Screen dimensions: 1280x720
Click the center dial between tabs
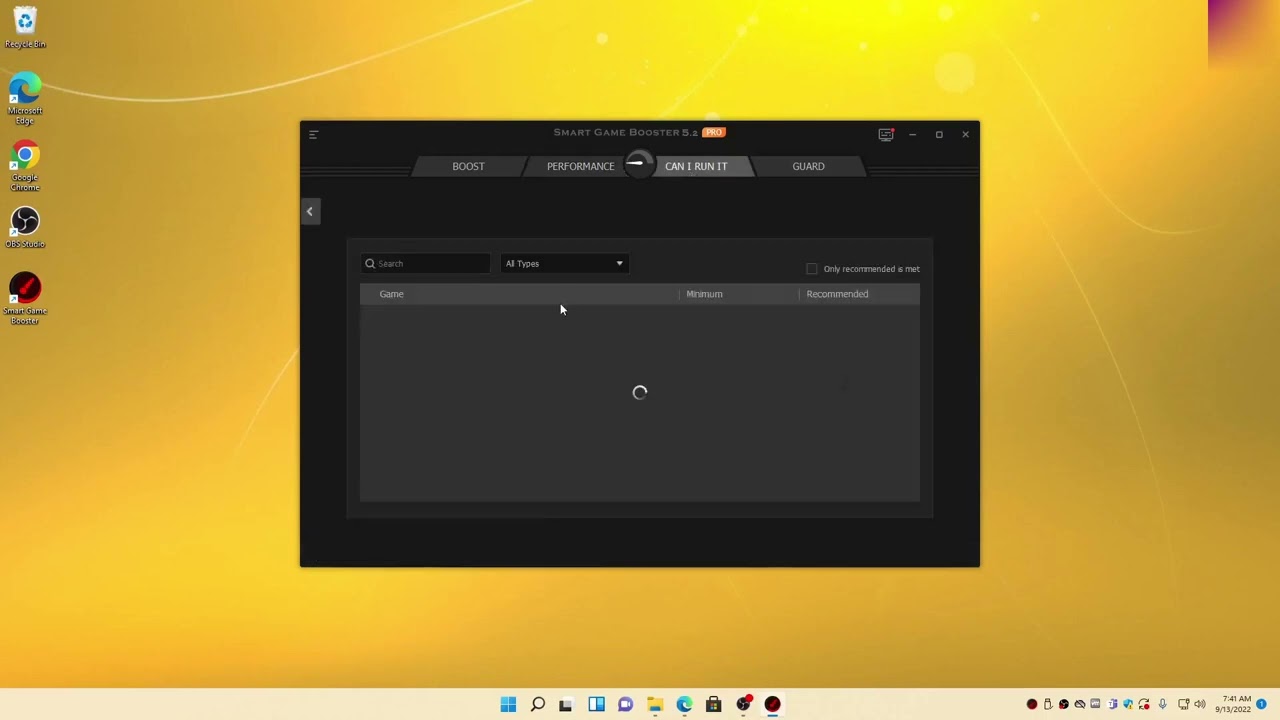(639, 163)
